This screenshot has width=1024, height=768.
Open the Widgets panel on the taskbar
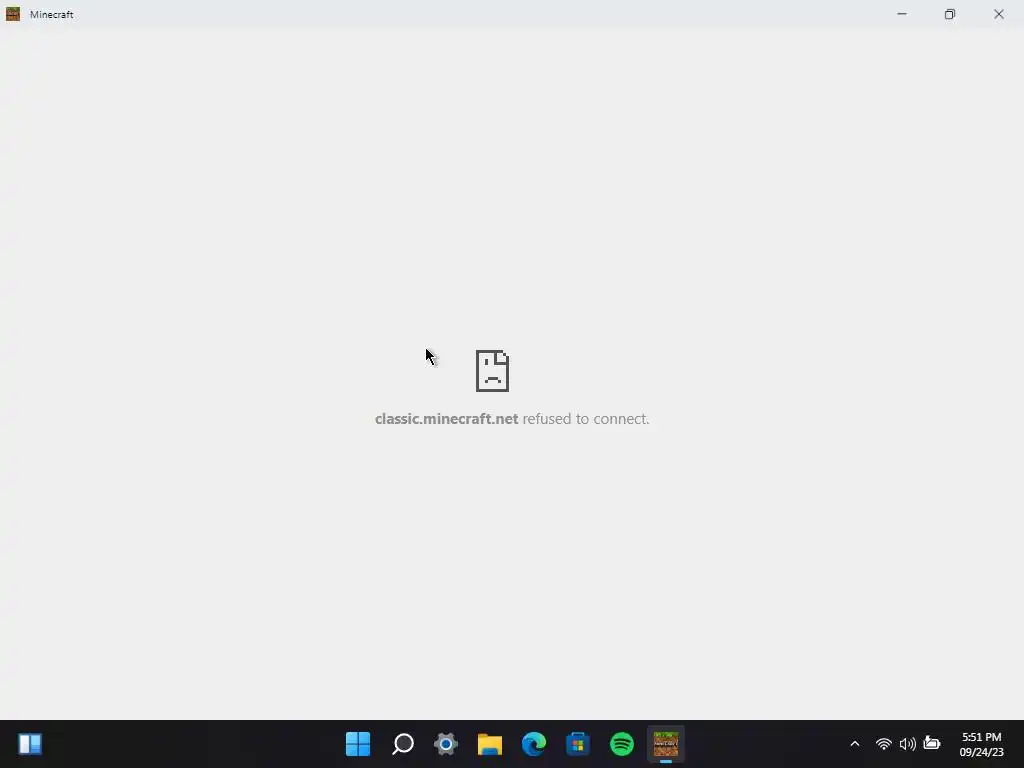(30, 744)
